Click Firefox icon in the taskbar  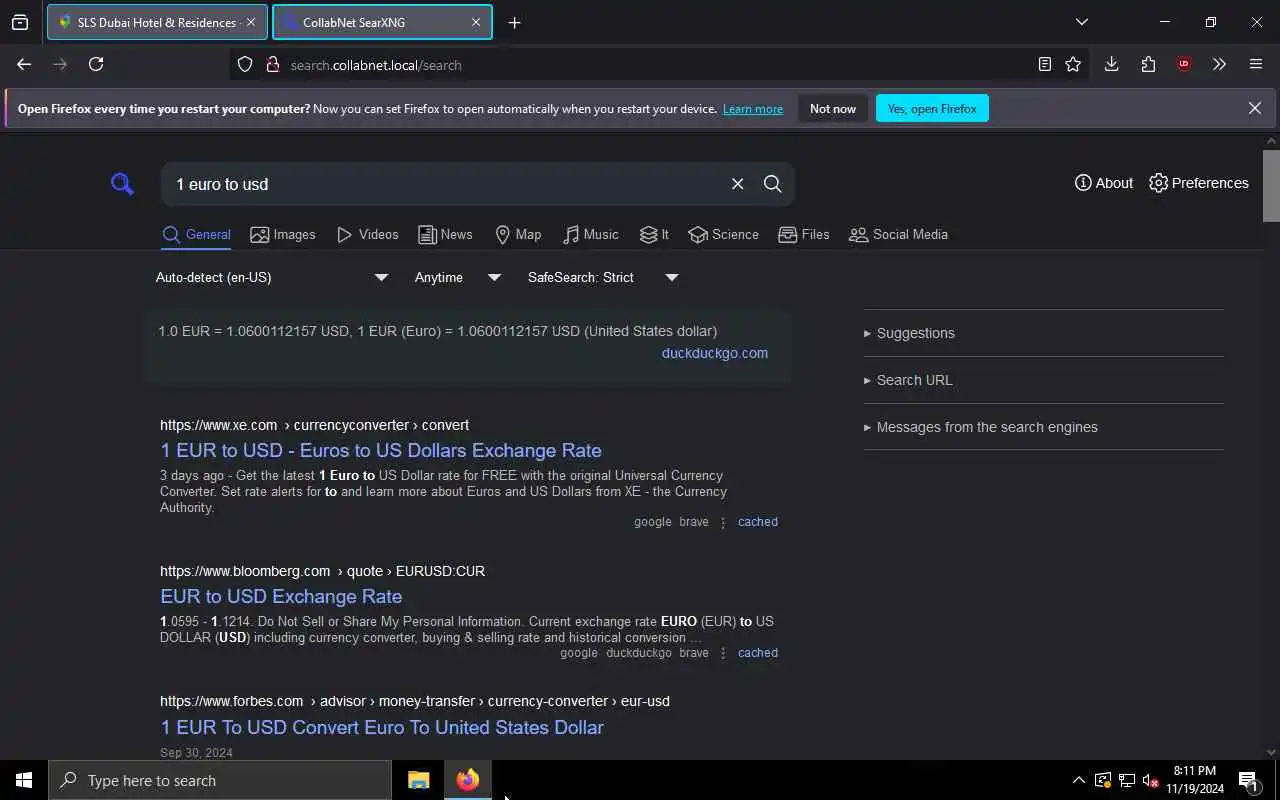click(468, 780)
